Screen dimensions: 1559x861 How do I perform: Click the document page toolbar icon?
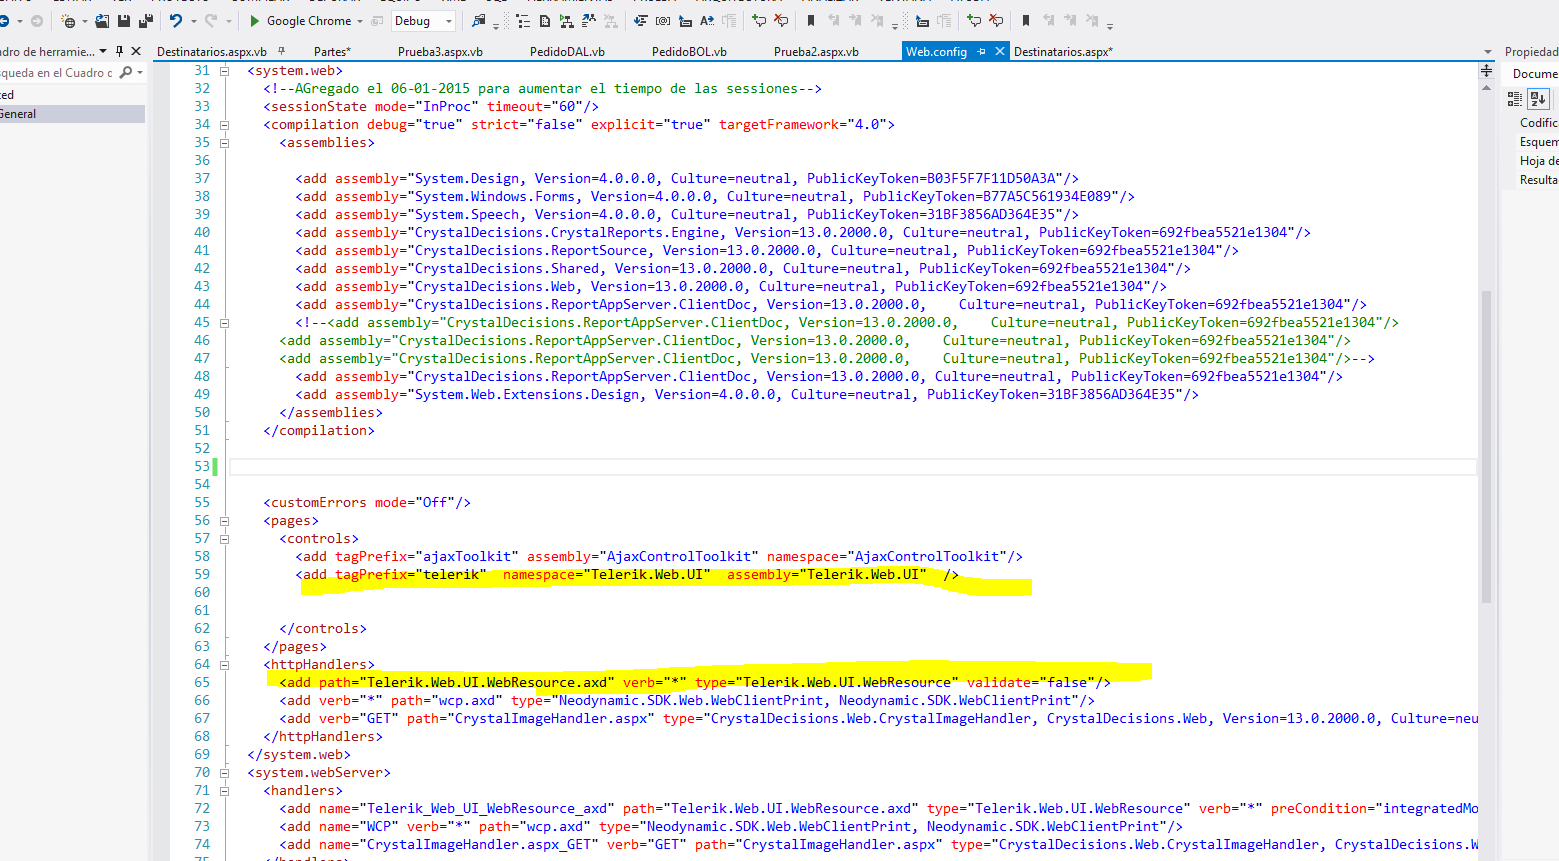[x=545, y=21]
